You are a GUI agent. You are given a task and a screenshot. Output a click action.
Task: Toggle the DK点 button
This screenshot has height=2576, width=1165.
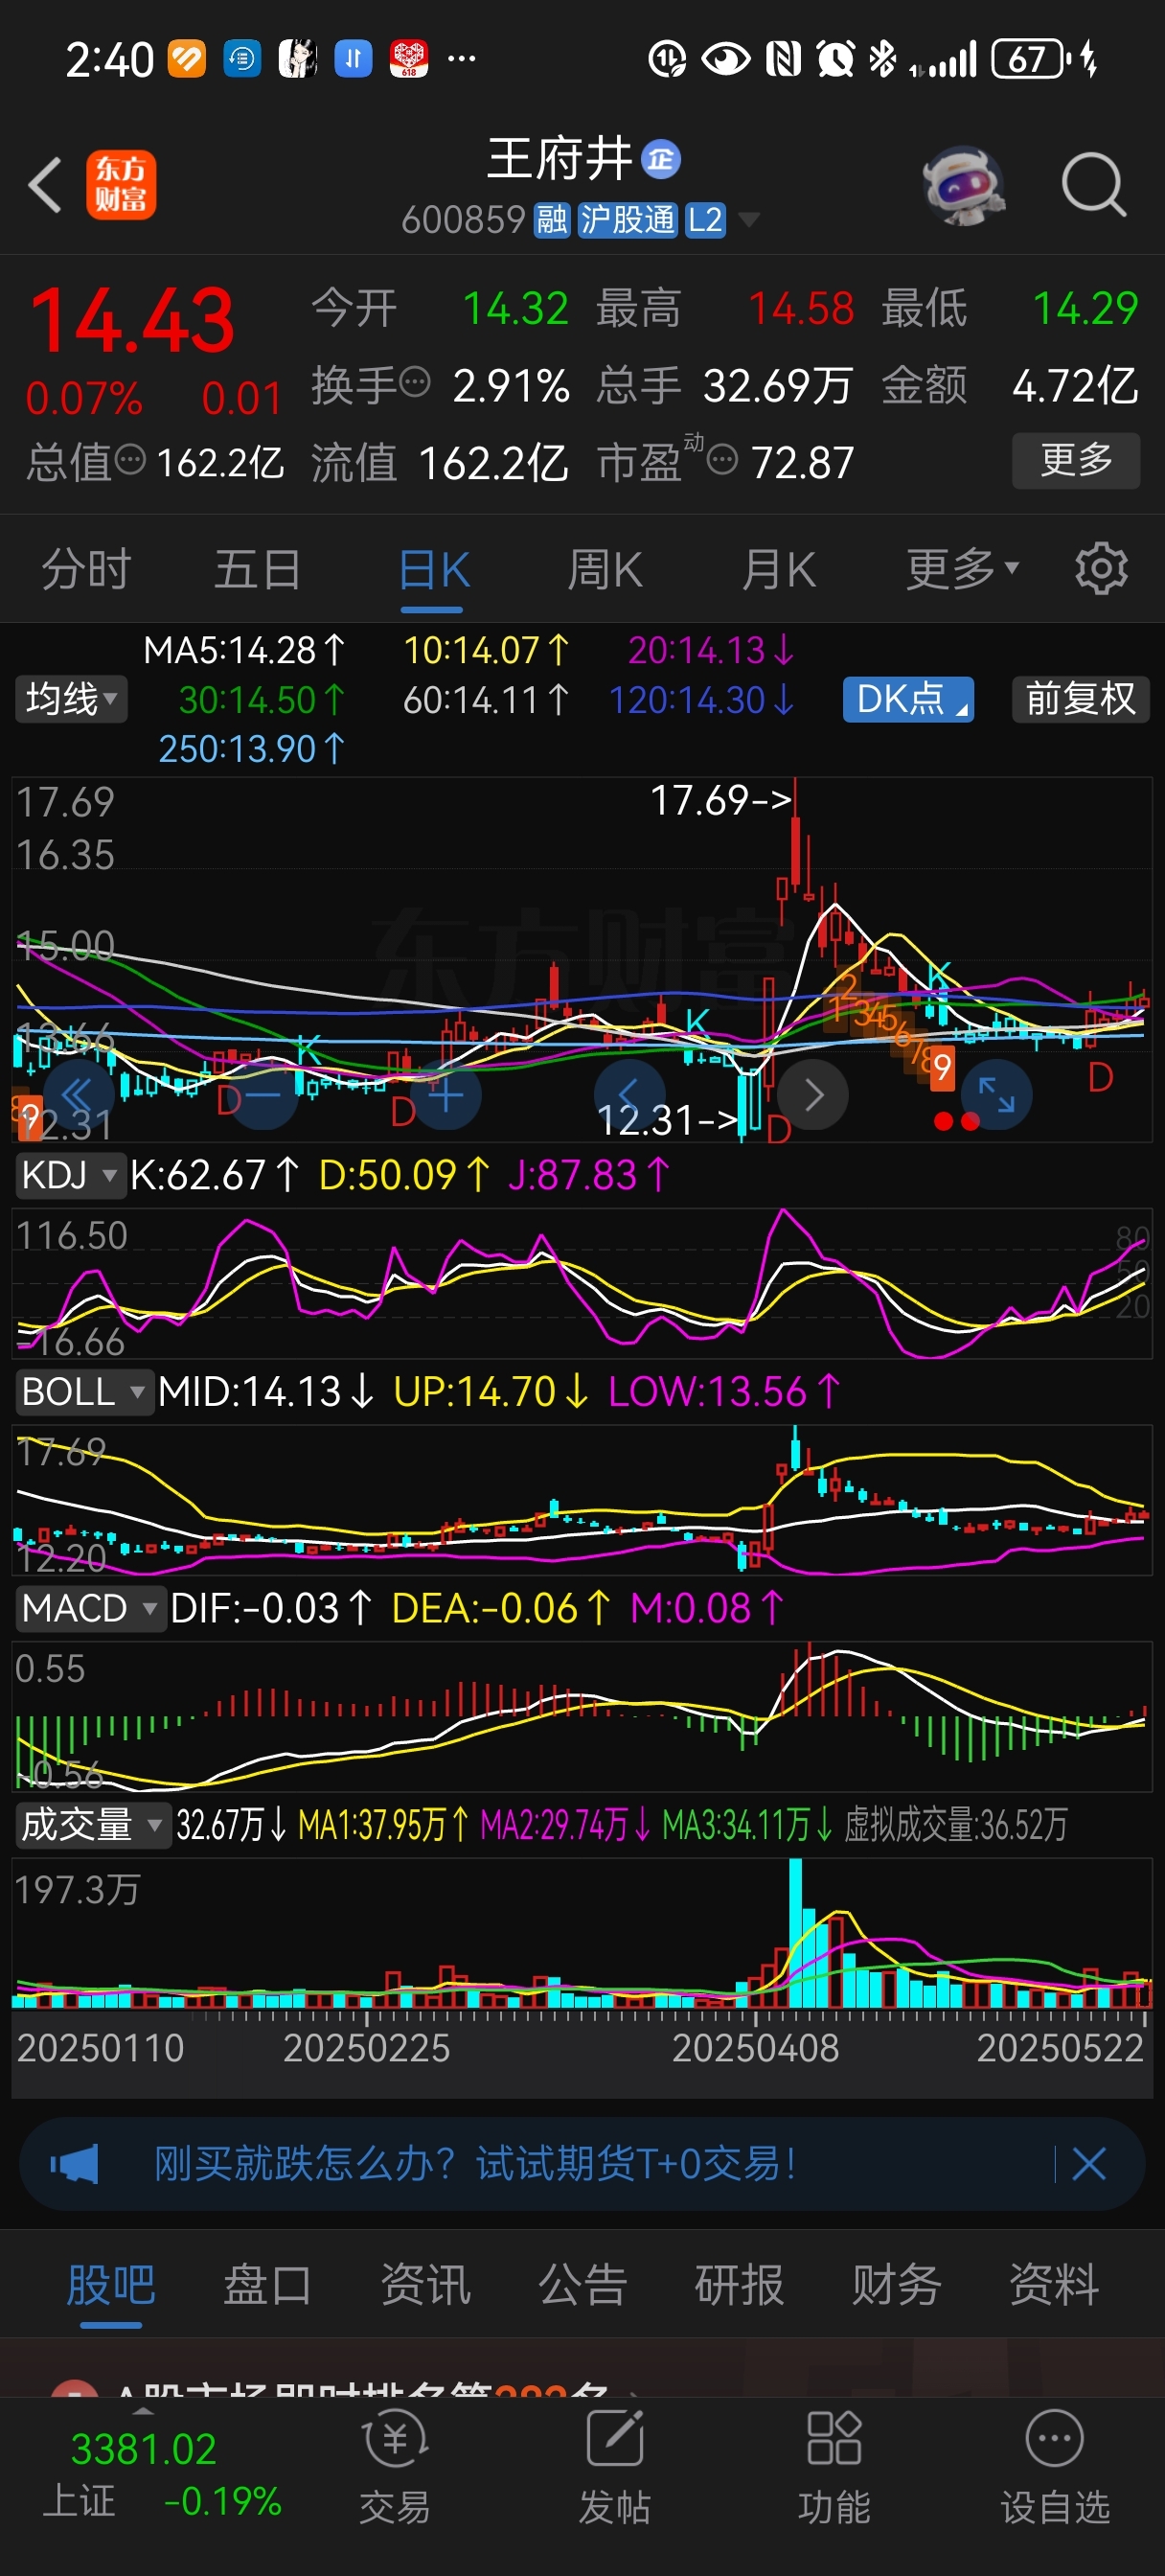908,698
